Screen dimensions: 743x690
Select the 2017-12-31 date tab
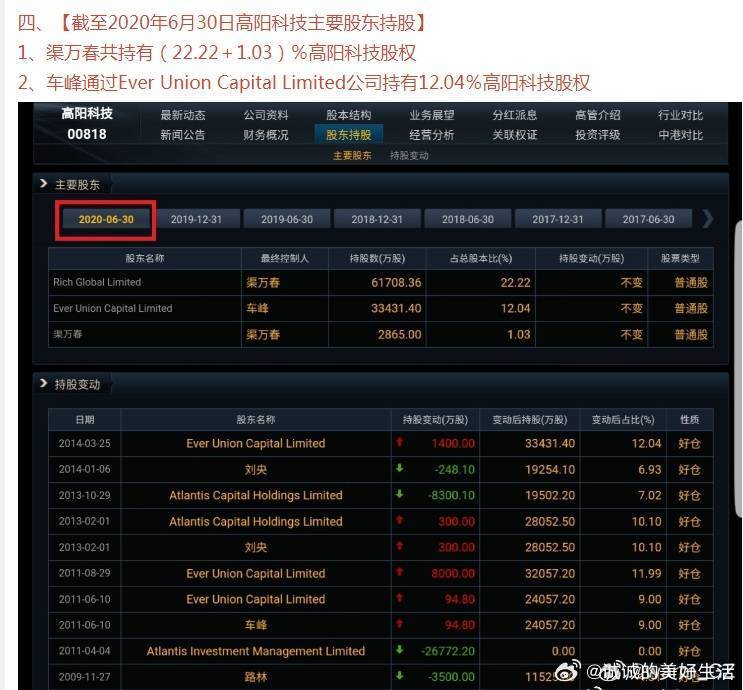click(558, 219)
